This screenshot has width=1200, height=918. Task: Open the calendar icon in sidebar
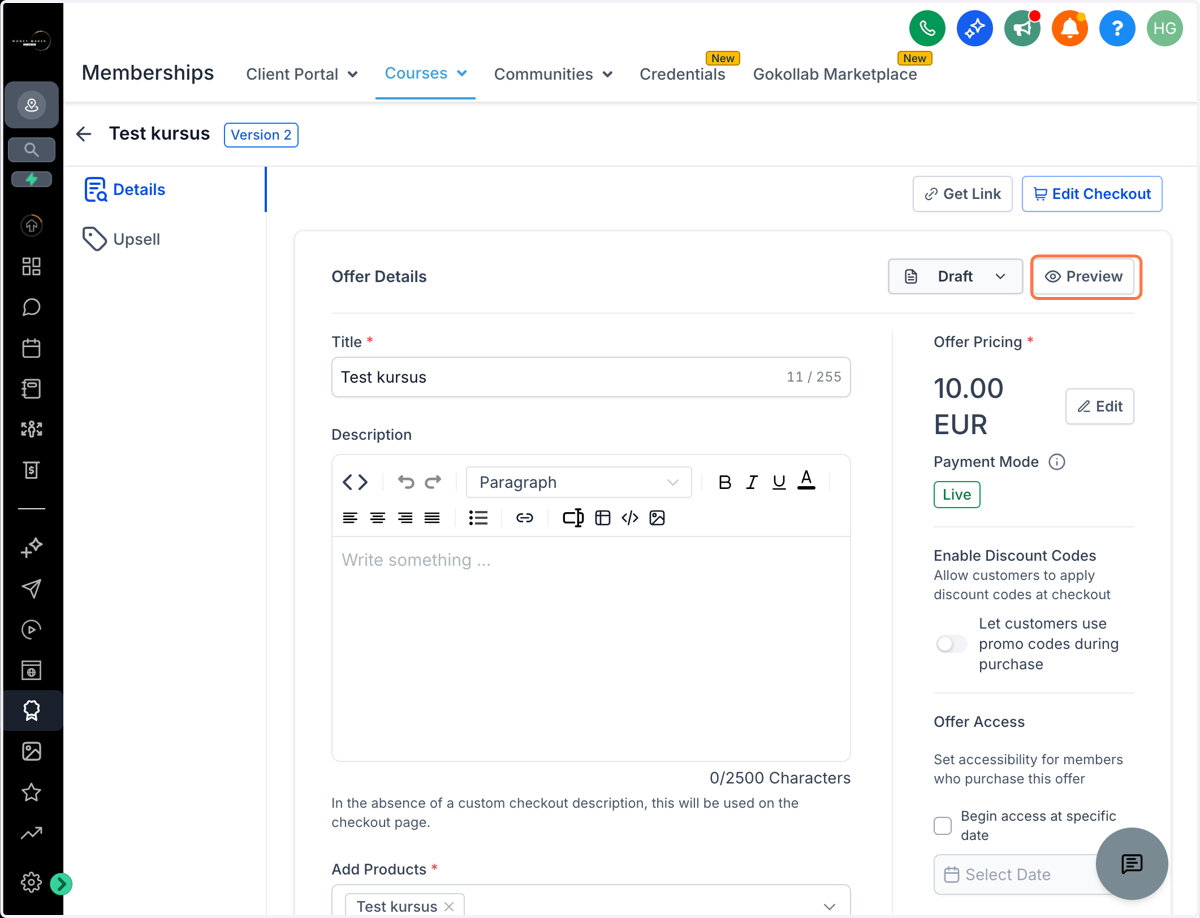click(32, 348)
